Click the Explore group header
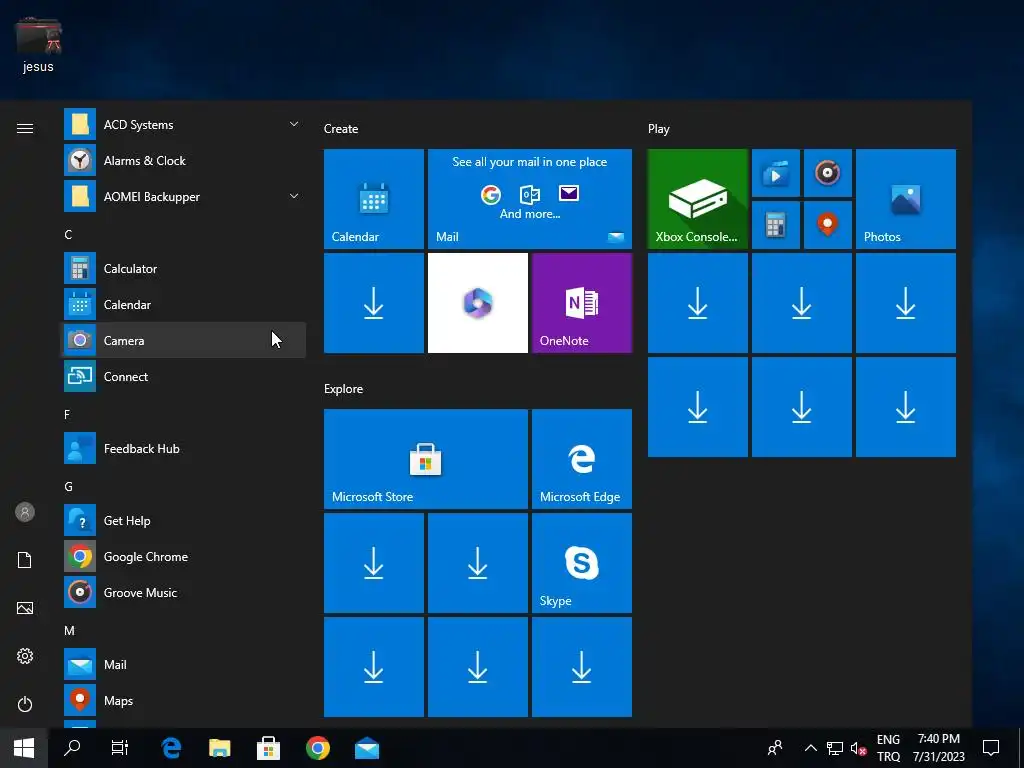 [344, 389]
